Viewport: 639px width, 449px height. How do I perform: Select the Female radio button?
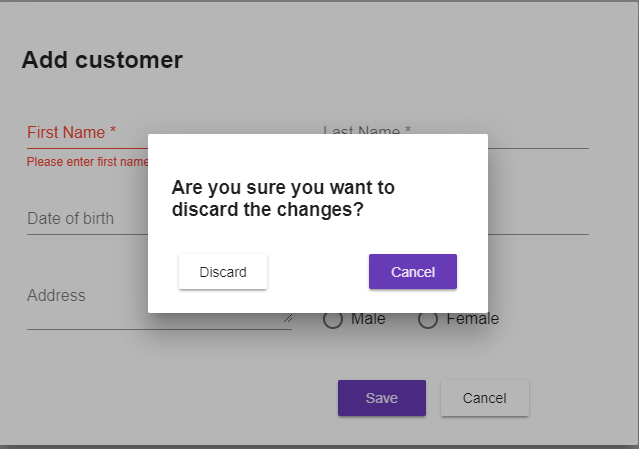428,319
